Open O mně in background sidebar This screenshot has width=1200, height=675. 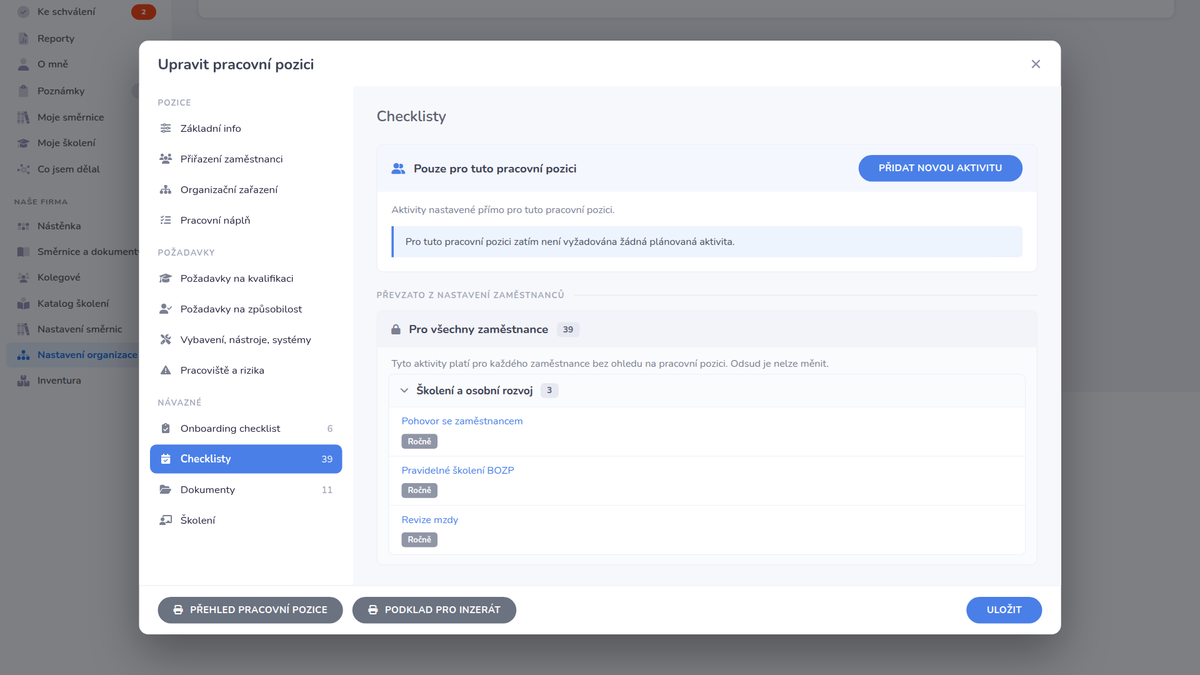tap(53, 64)
